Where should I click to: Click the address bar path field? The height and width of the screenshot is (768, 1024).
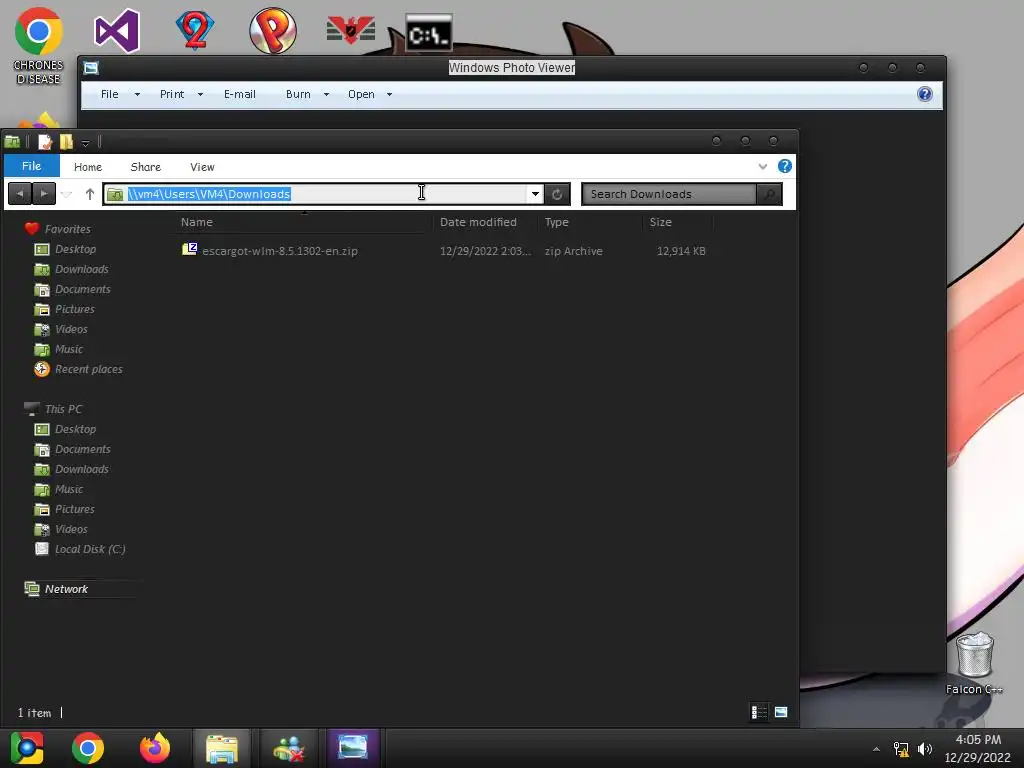coord(323,194)
